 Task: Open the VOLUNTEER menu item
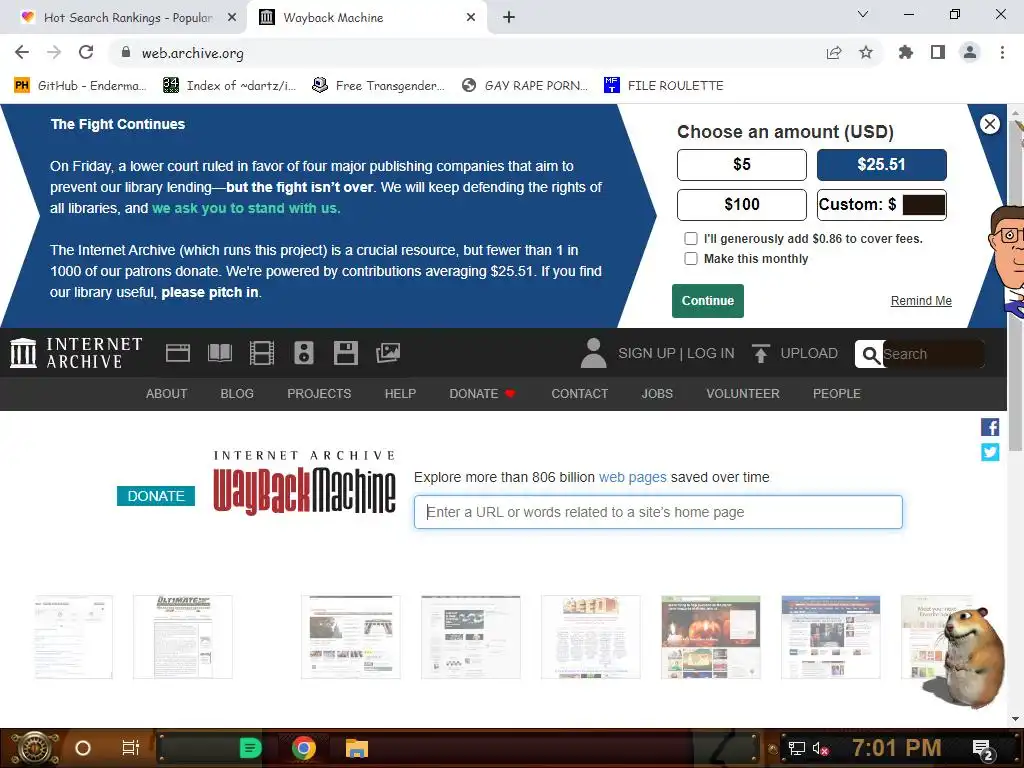(743, 394)
